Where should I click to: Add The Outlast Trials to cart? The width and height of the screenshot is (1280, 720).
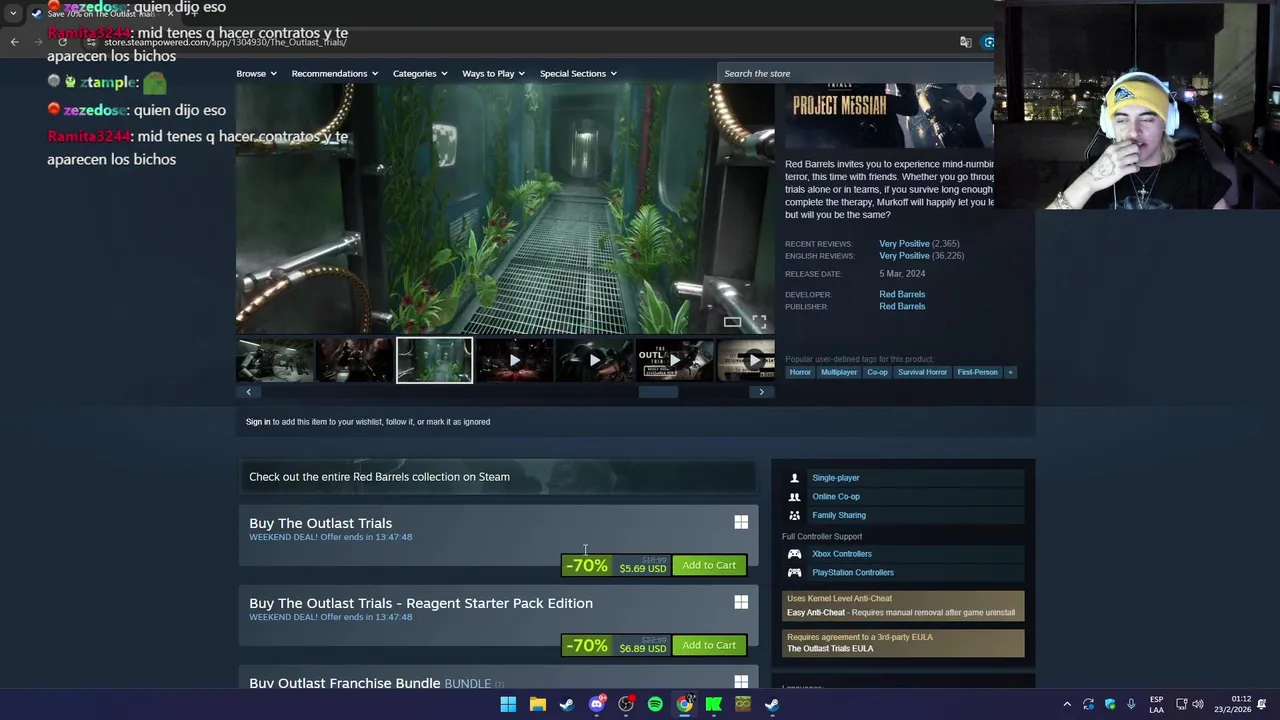[x=709, y=565]
